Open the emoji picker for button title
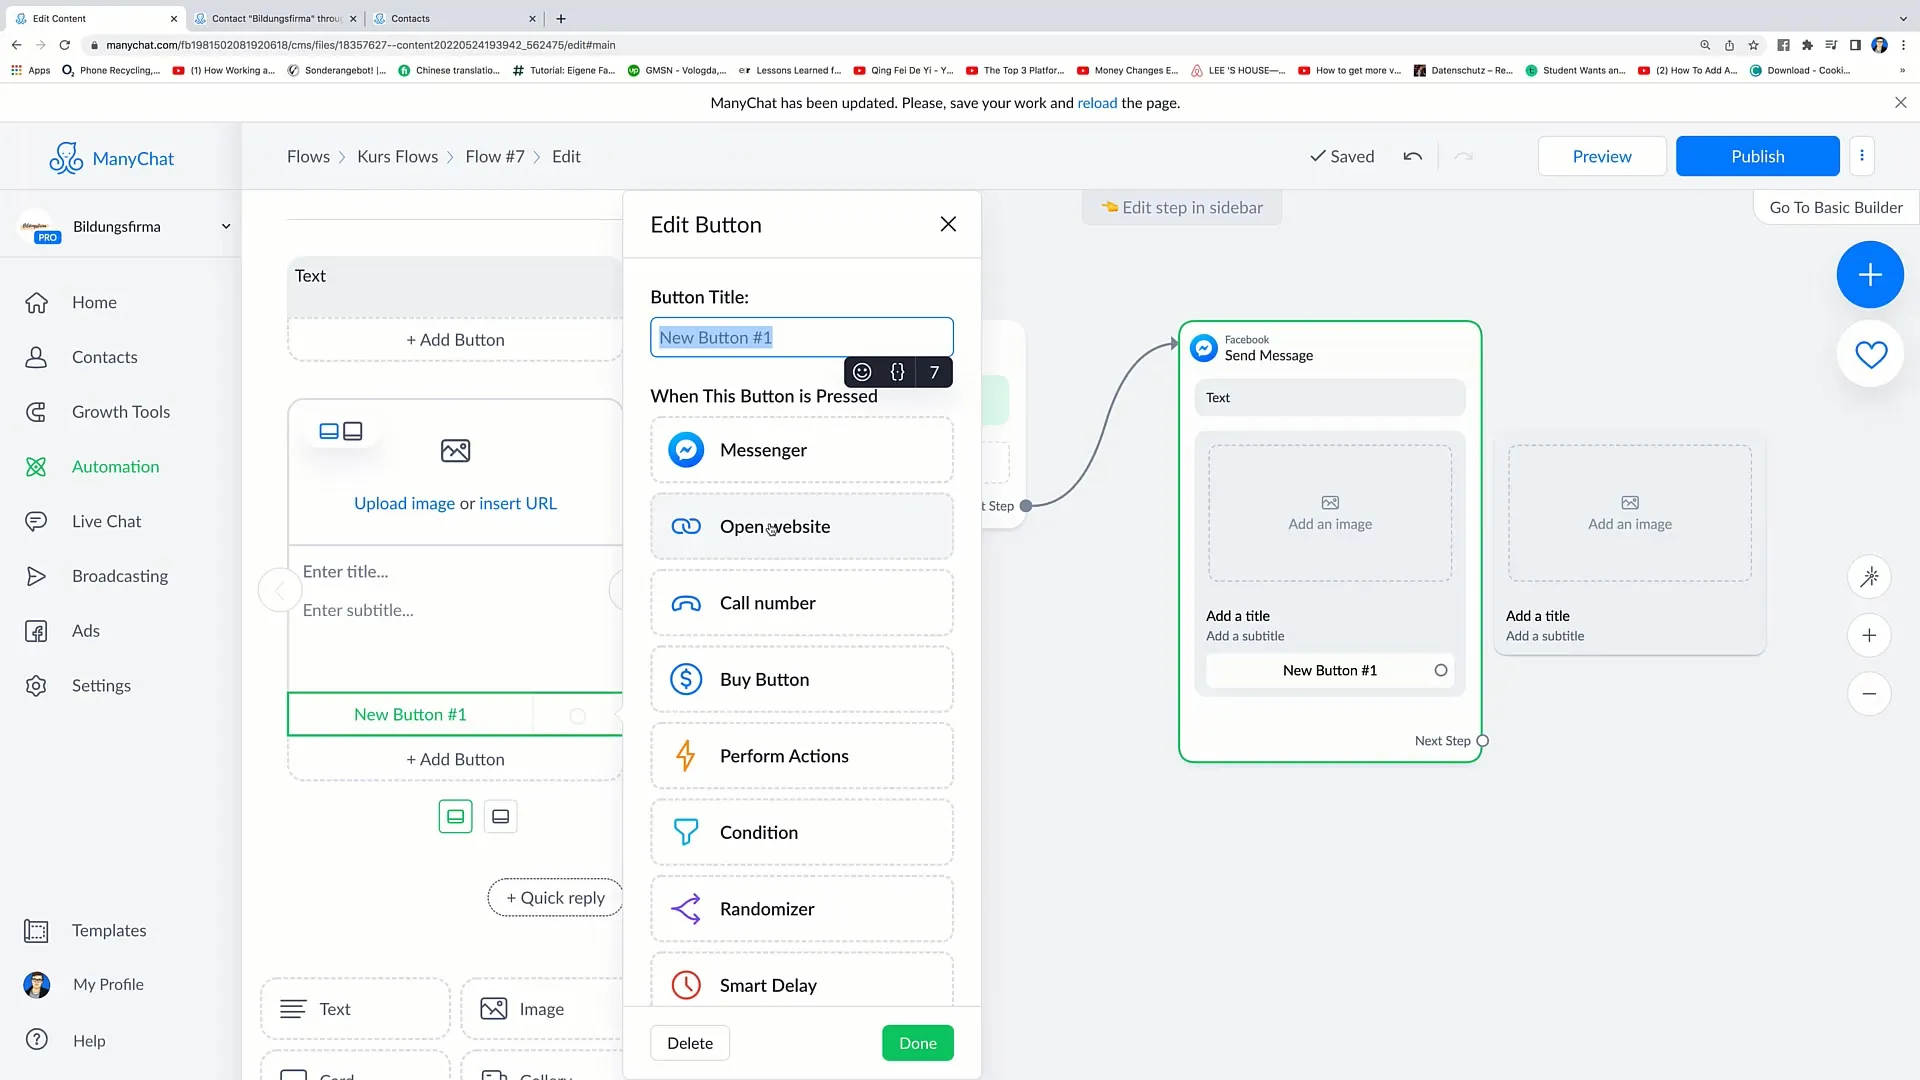The image size is (1920, 1080). (x=862, y=372)
